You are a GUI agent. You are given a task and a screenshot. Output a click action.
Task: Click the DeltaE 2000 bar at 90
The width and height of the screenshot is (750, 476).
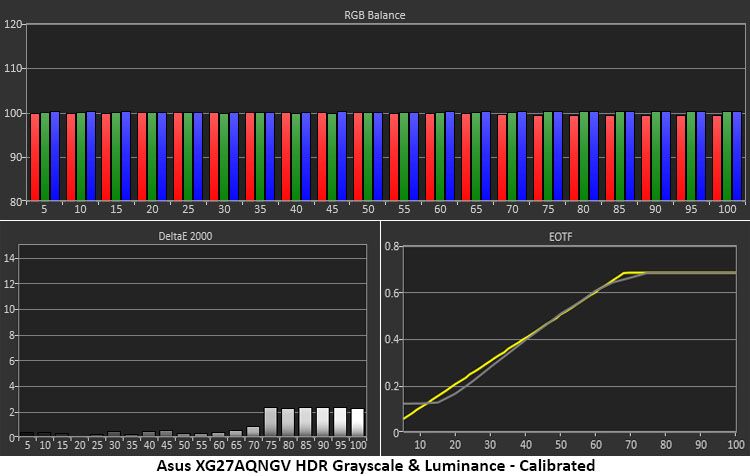pos(323,422)
